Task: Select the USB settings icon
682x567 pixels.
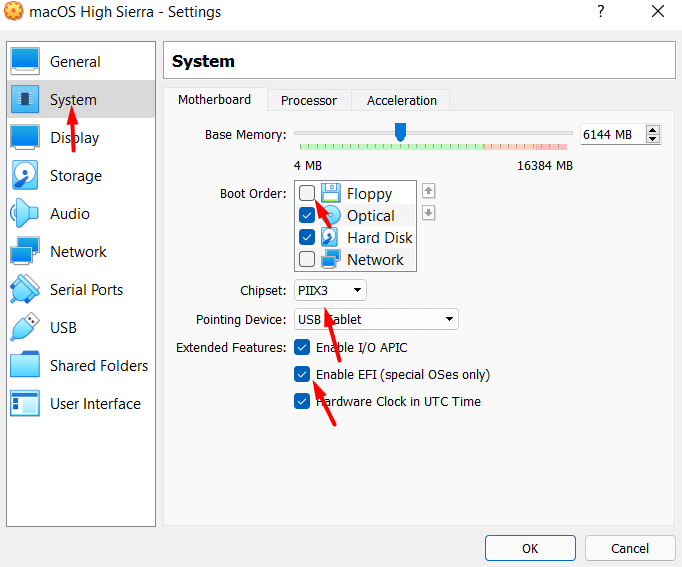Action: coord(25,328)
